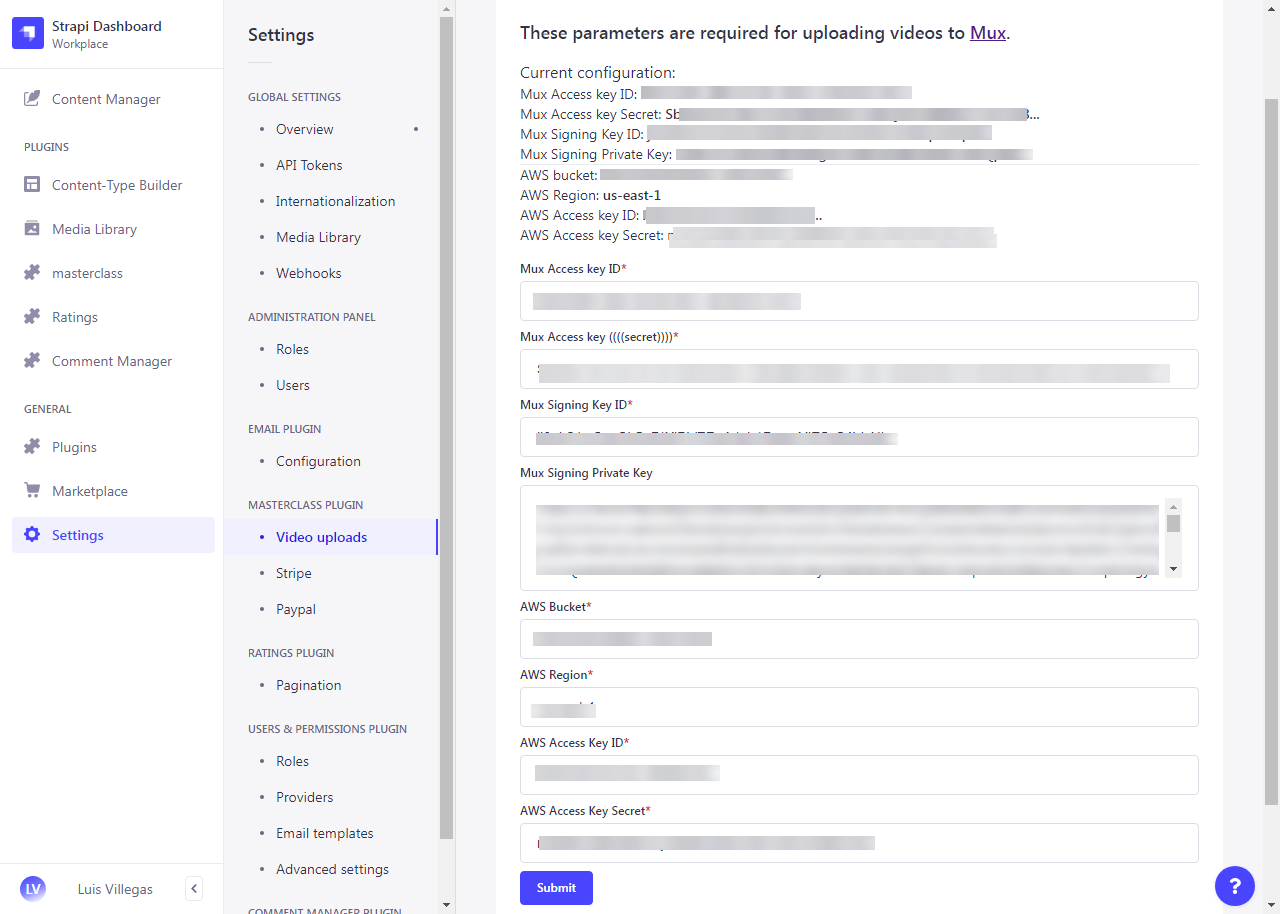Click the Content-Type Builder layout icon

(32, 185)
